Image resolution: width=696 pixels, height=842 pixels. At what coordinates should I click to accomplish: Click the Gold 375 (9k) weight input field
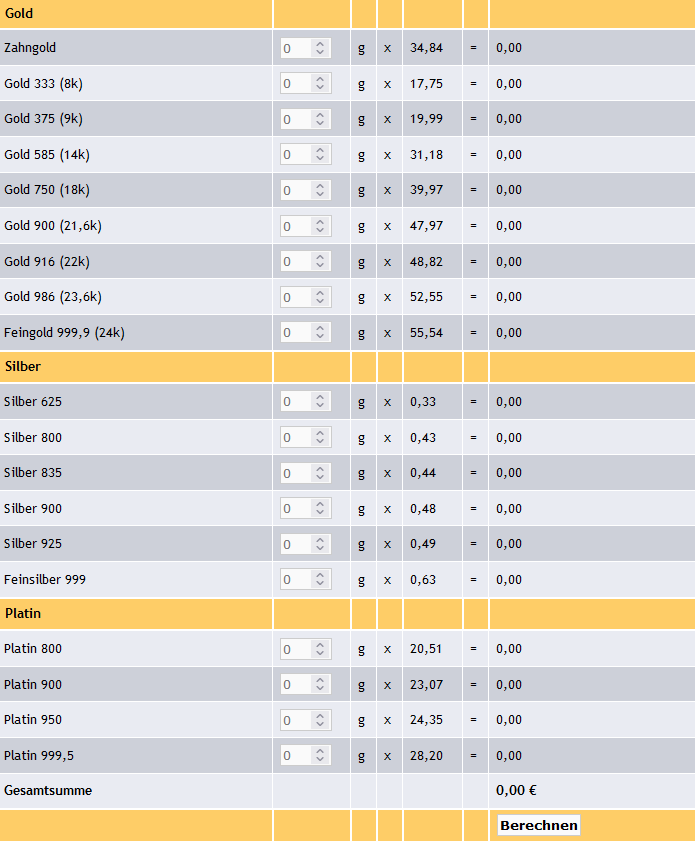coord(296,119)
